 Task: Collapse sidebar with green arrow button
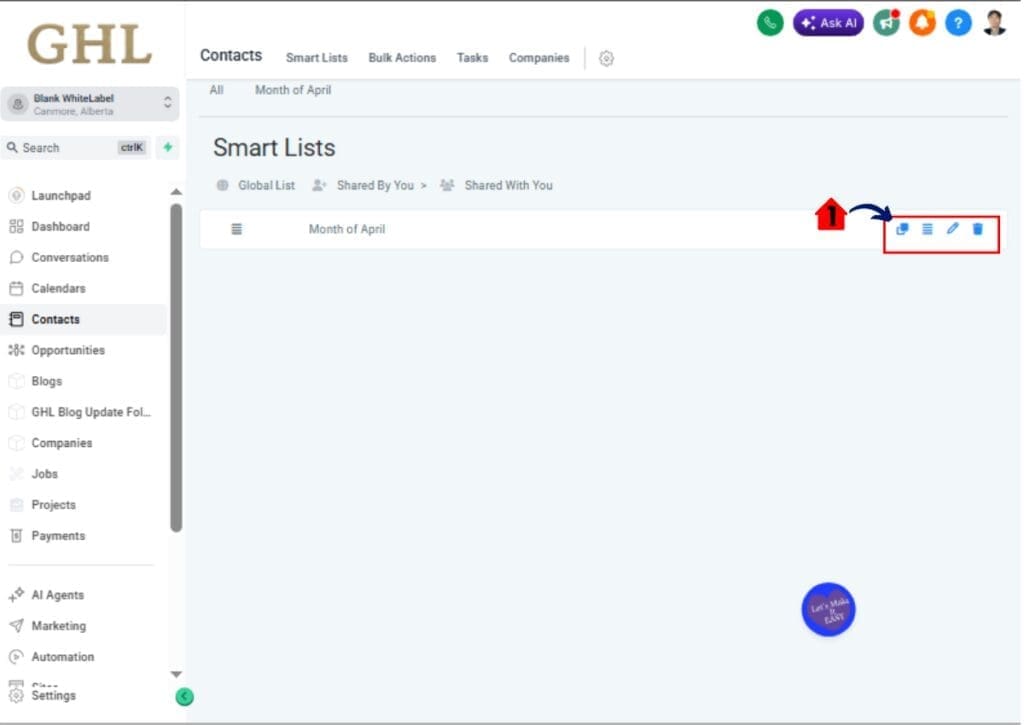(185, 697)
